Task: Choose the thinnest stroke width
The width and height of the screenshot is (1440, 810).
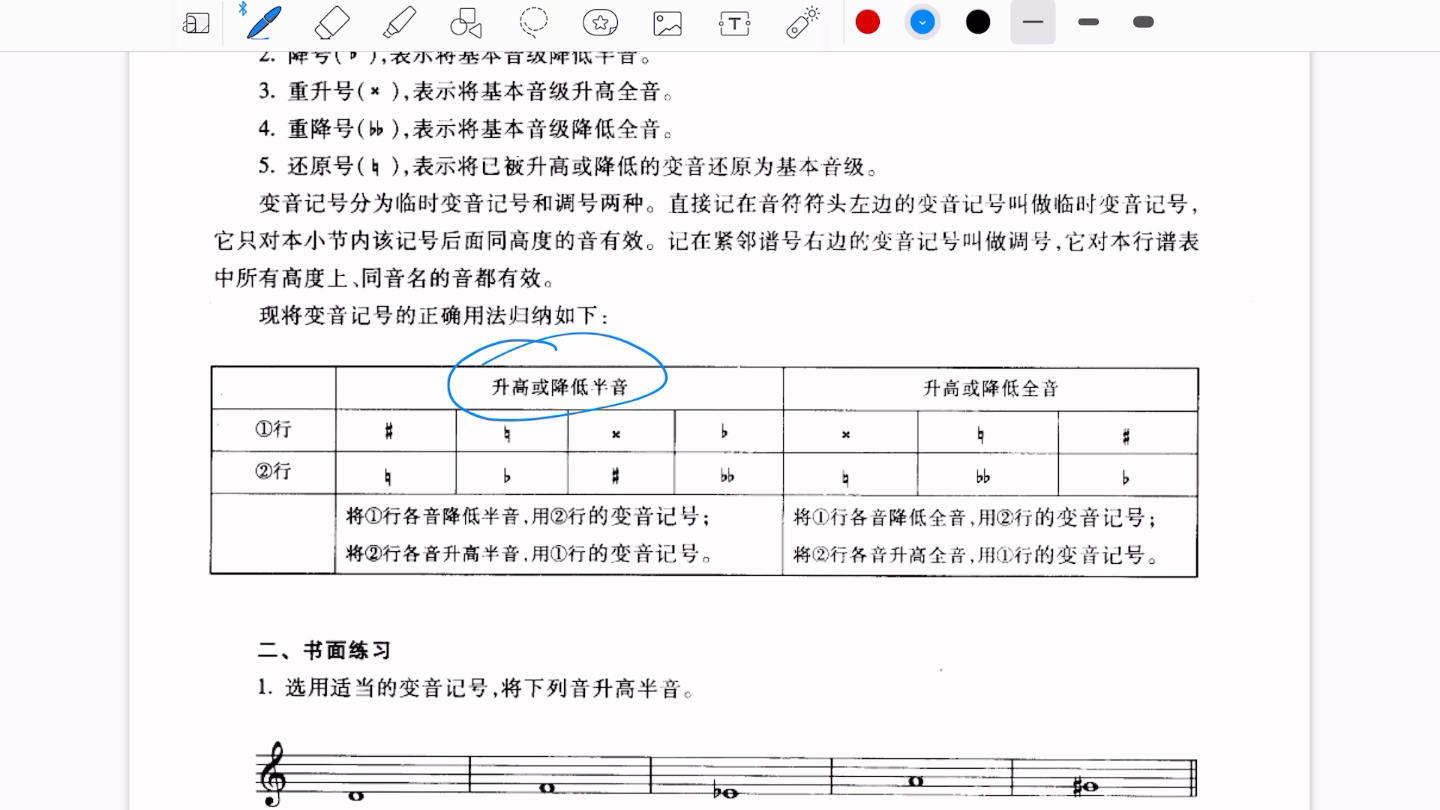Action: click(x=1033, y=22)
